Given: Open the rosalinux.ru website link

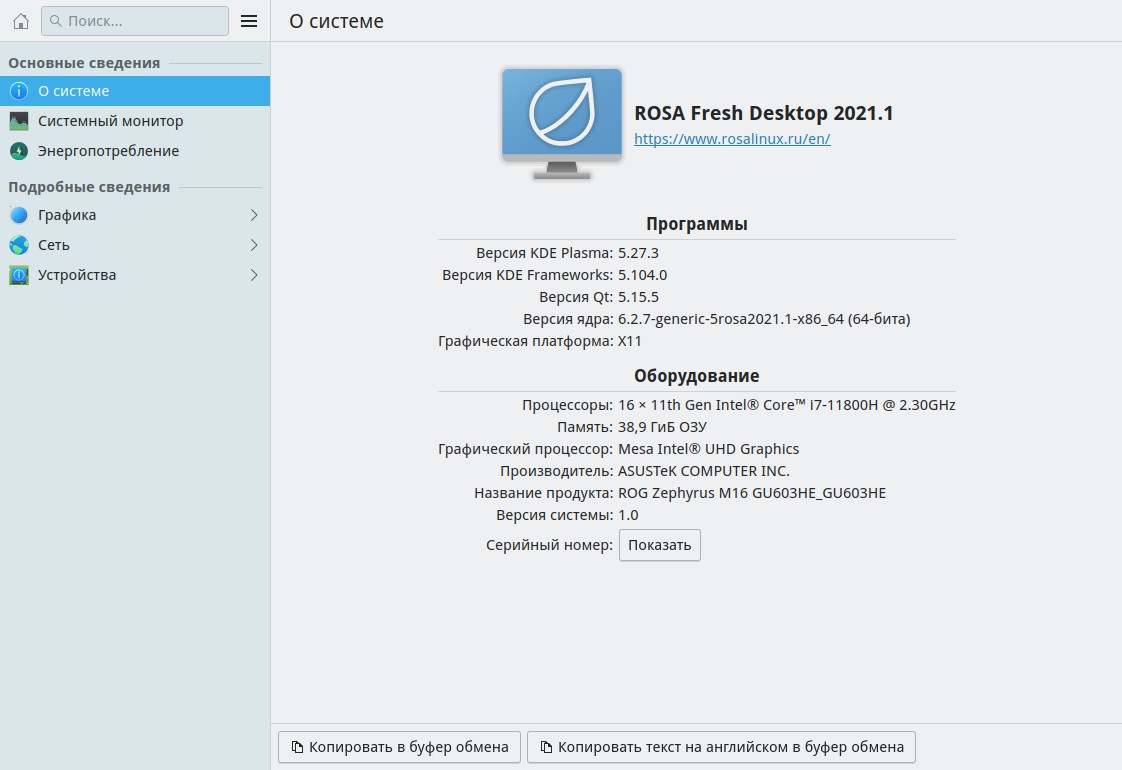Looking at the screenshot, I should (x=732, y=139).
